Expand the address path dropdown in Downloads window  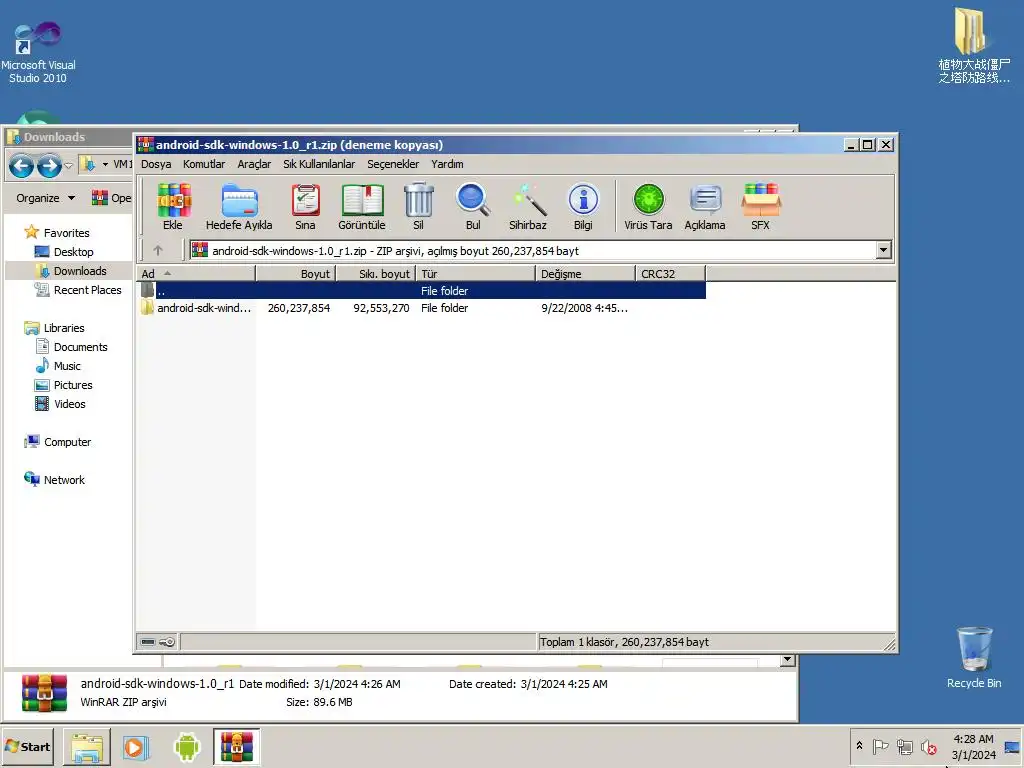(x=105, y=165)
